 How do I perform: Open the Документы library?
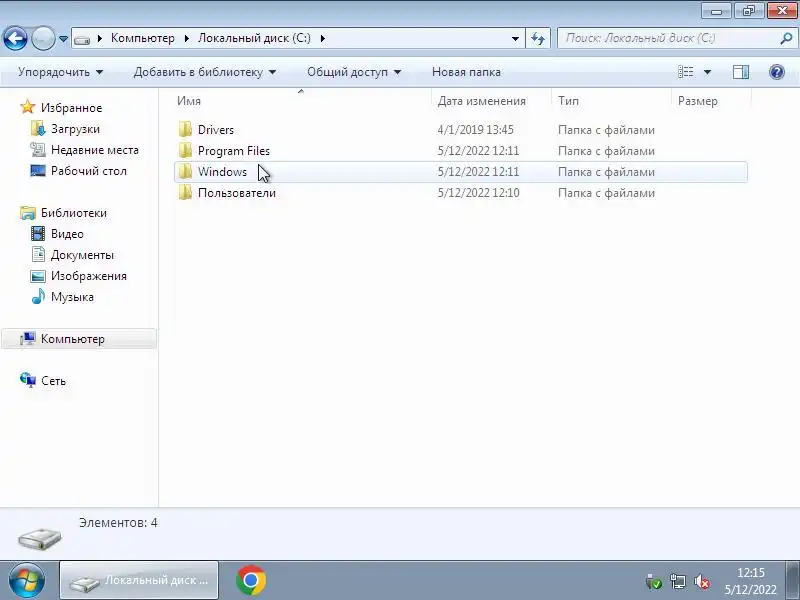coord(82,255)
